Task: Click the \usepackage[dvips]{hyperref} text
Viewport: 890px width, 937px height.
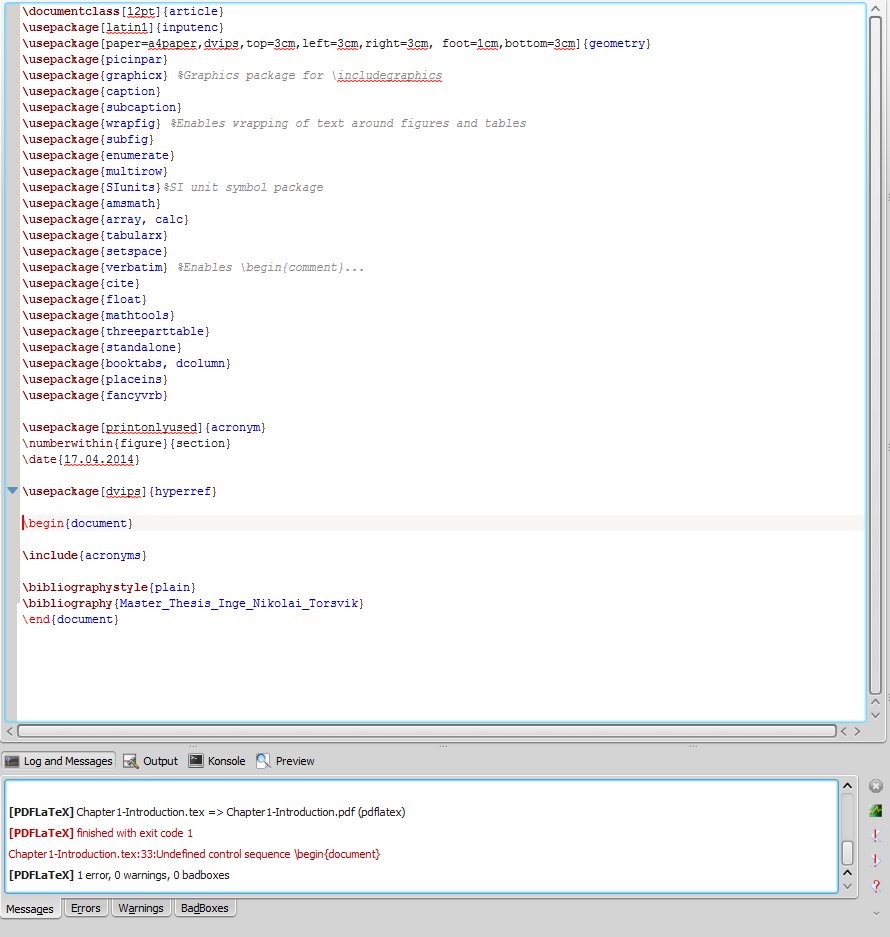Action: pos(120,491)
